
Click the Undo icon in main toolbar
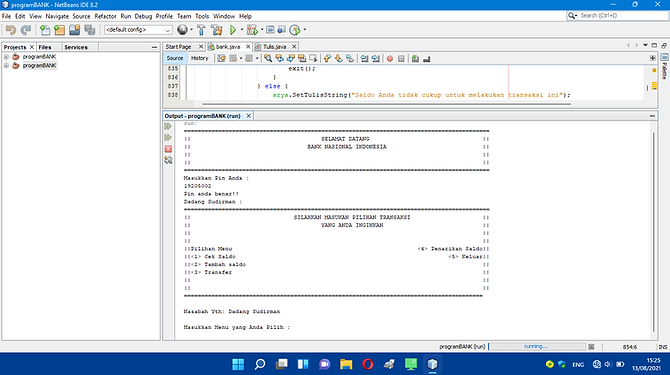tap(11, 30)
